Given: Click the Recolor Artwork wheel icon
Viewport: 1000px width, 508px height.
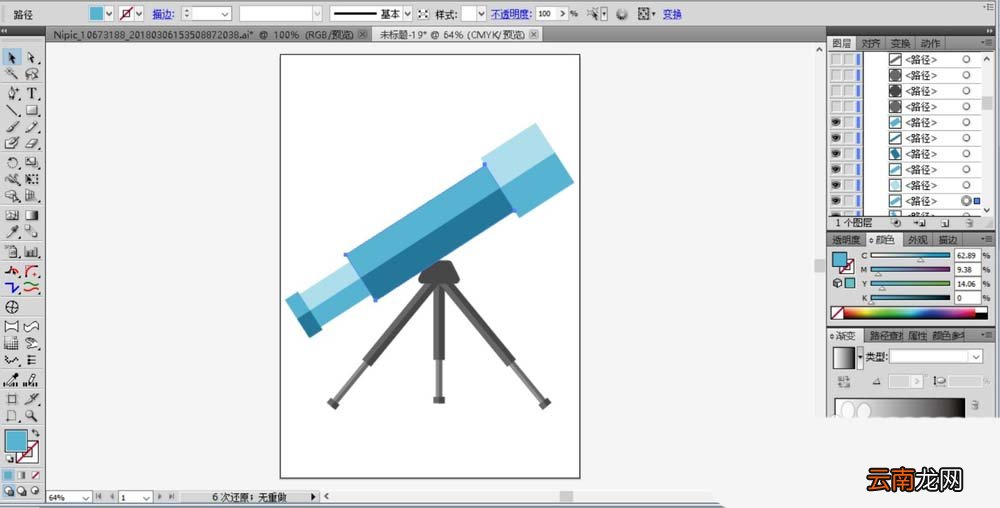Looking at the screenshot, I should coord(622,13).
